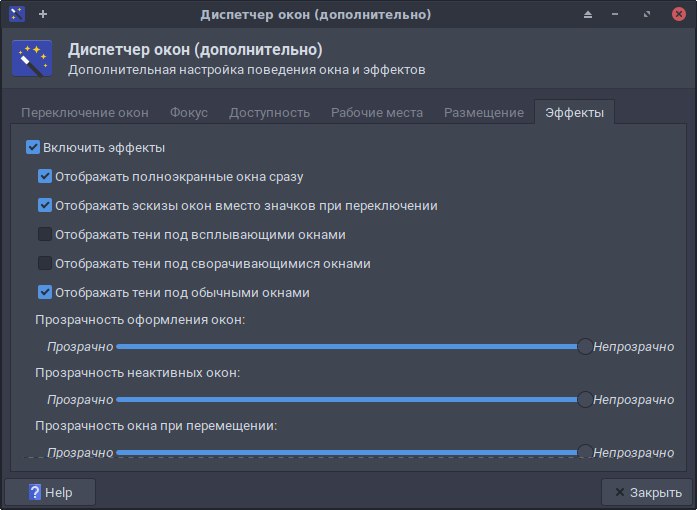Click the question mark Help icon
Screen dimensions: 697x510
34,492
